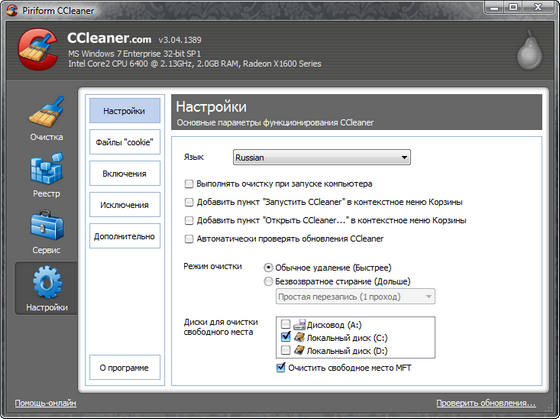Click the Проверить обновления link

[x=486, y=403]
